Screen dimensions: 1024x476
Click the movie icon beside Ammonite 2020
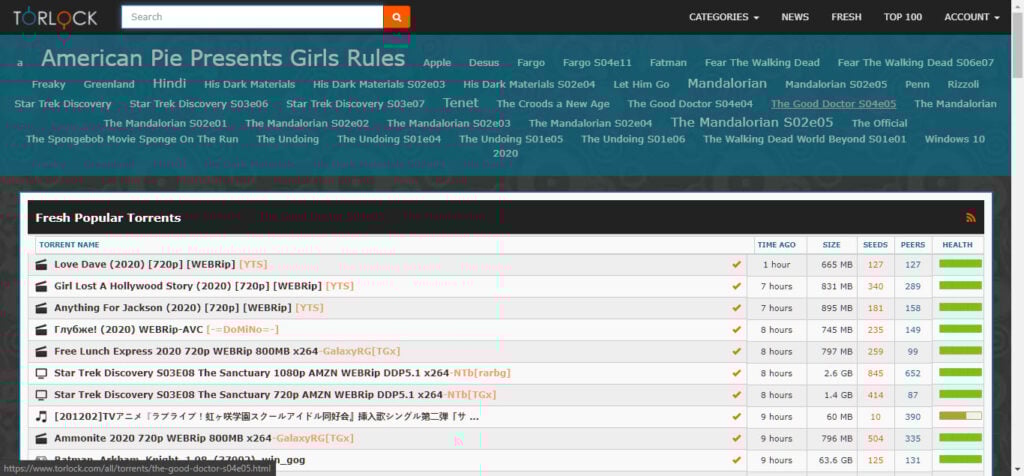42,438
